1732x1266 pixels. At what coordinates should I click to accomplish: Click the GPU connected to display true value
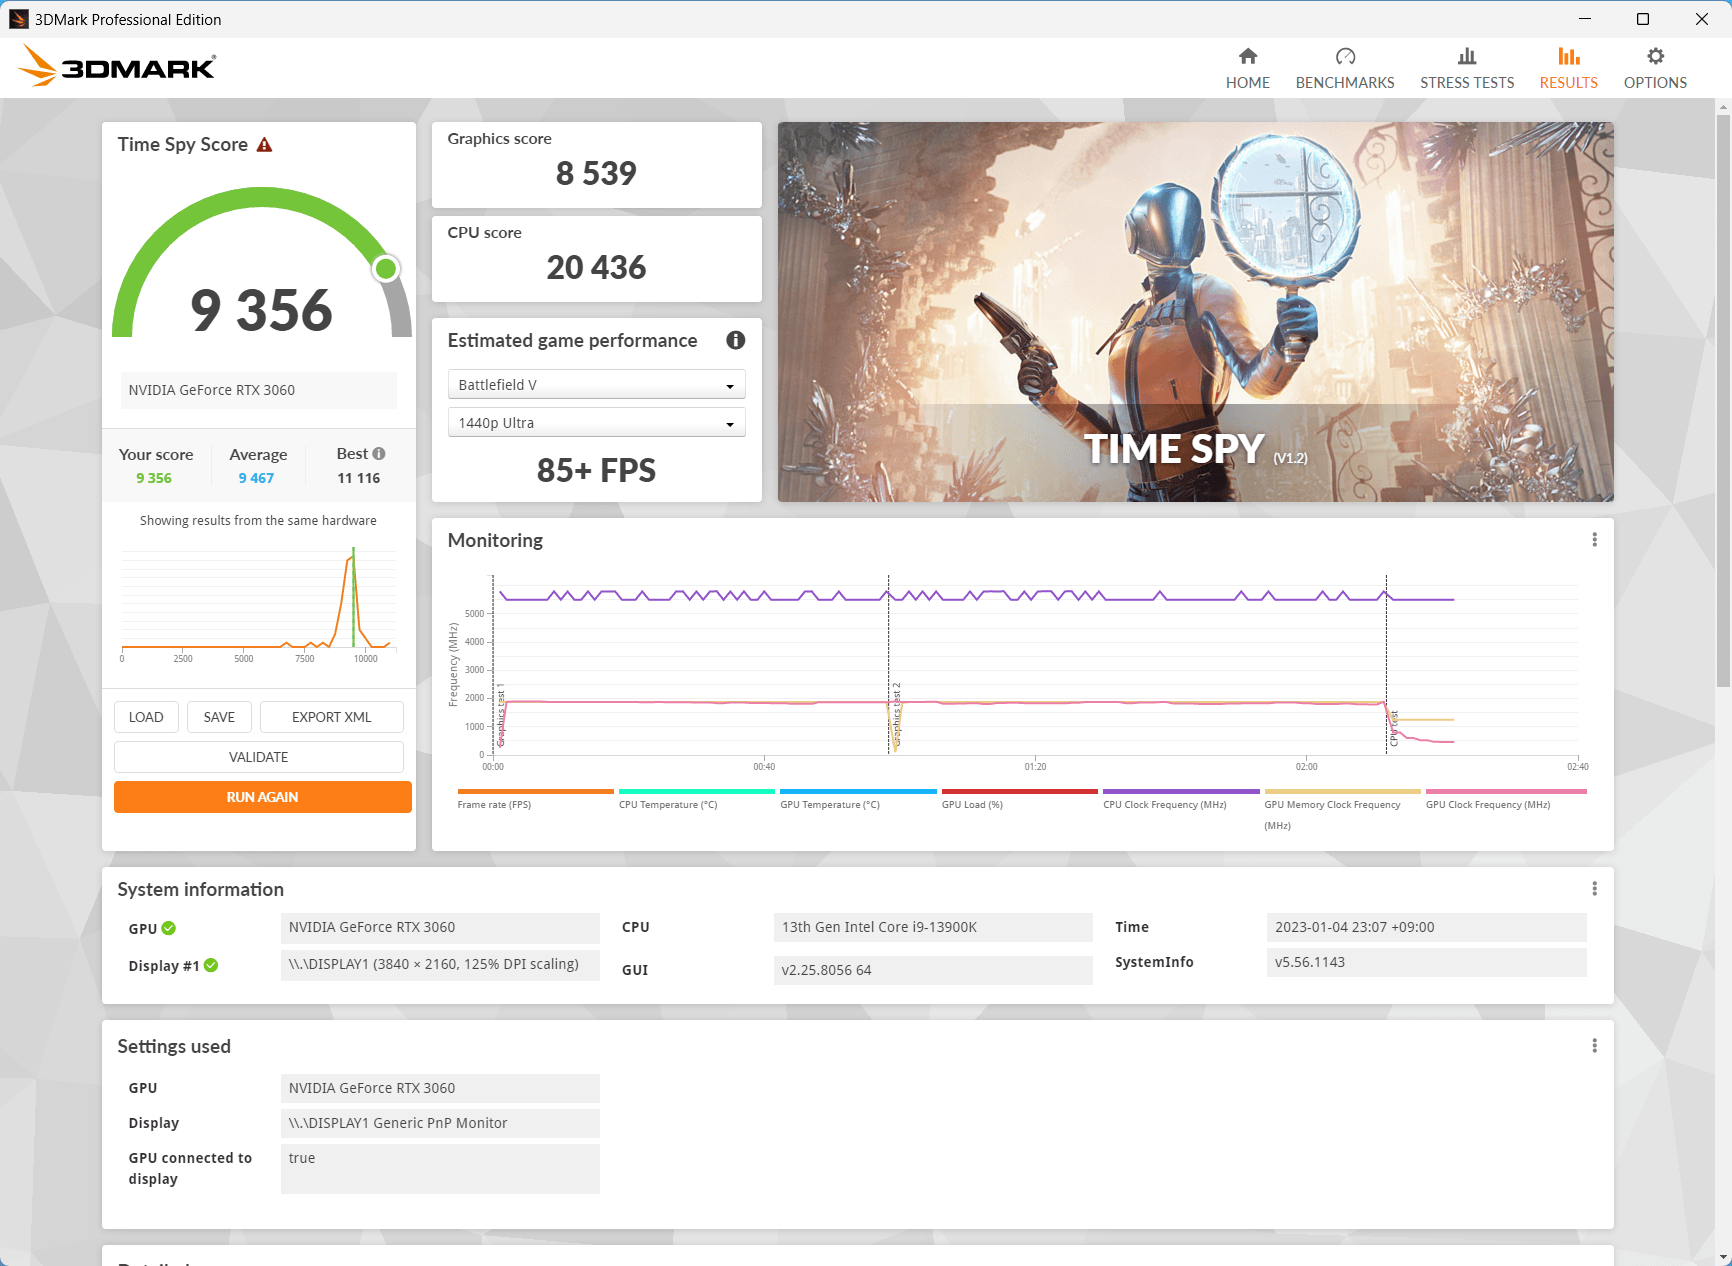440,1168
